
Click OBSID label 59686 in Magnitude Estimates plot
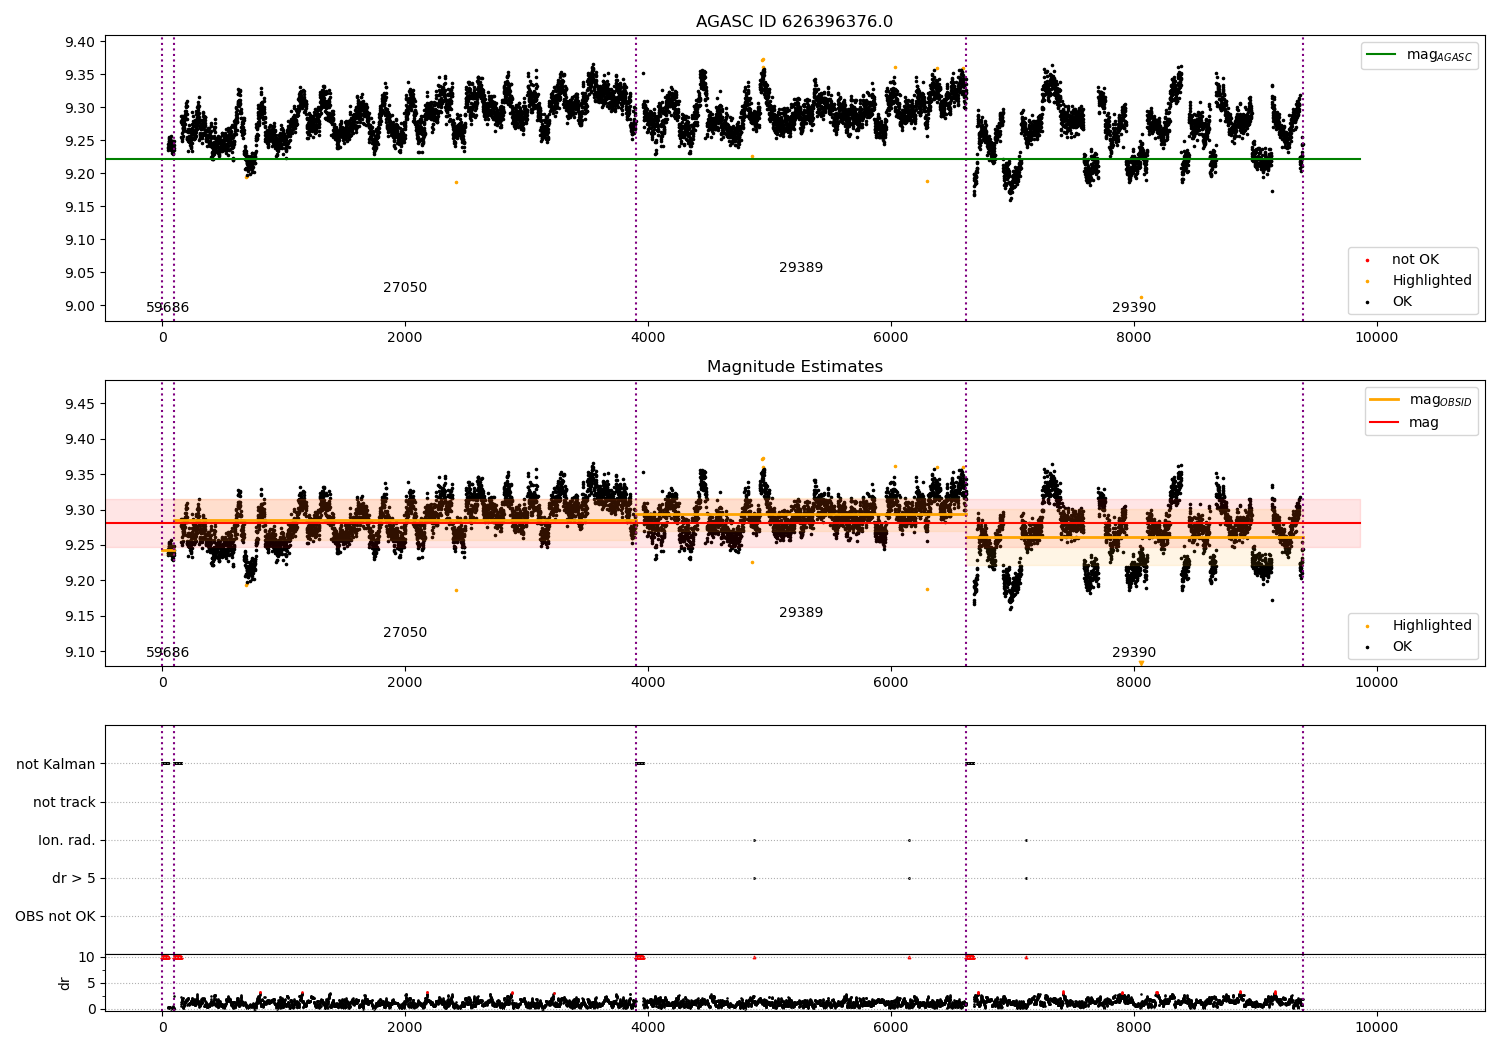click(168, 653)
